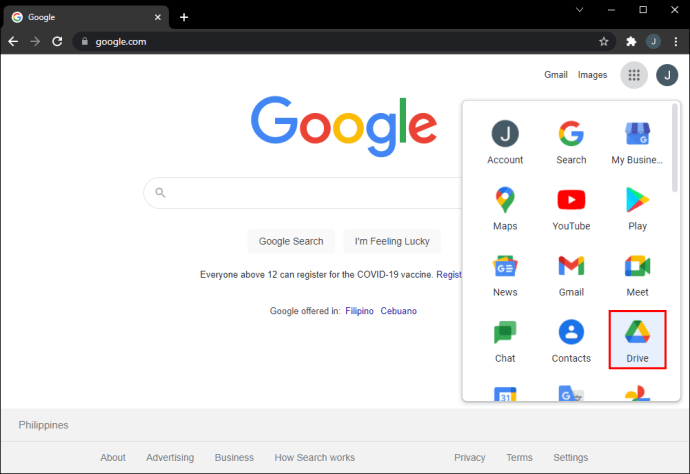The image size is (690, 474).
Task: Launch Google Maps from apps grid
Action: click(x=505, y=208)
